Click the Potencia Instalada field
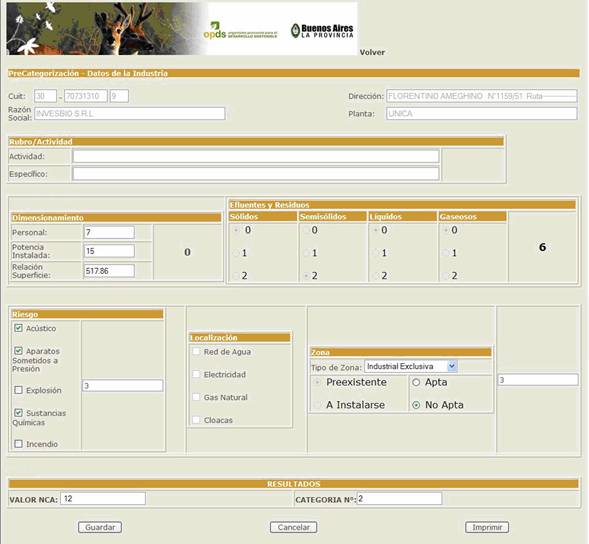 [109, 251]
